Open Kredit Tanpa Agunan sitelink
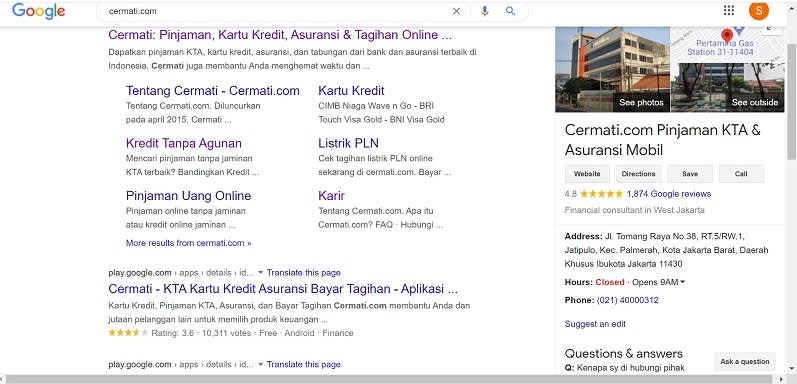This screenshot has height=384, width=797. click(183, 143)
